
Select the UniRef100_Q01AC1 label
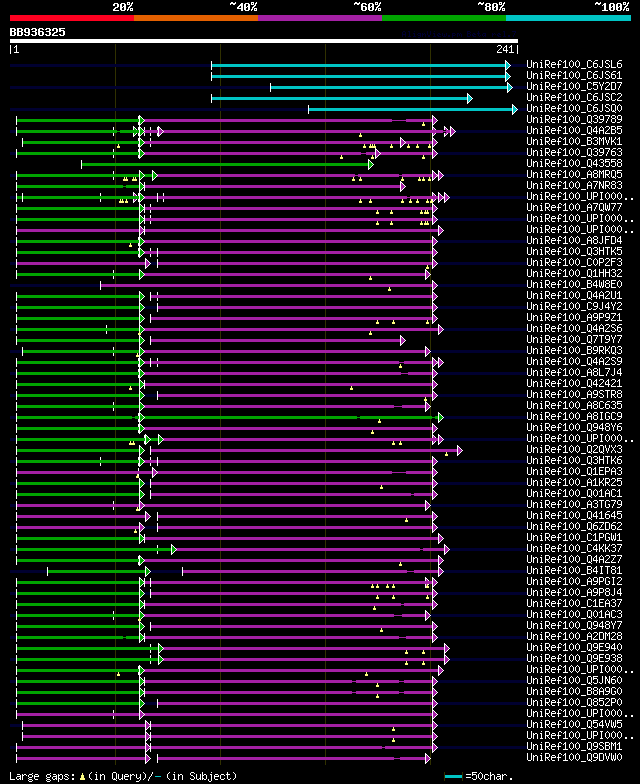[574, 494]
